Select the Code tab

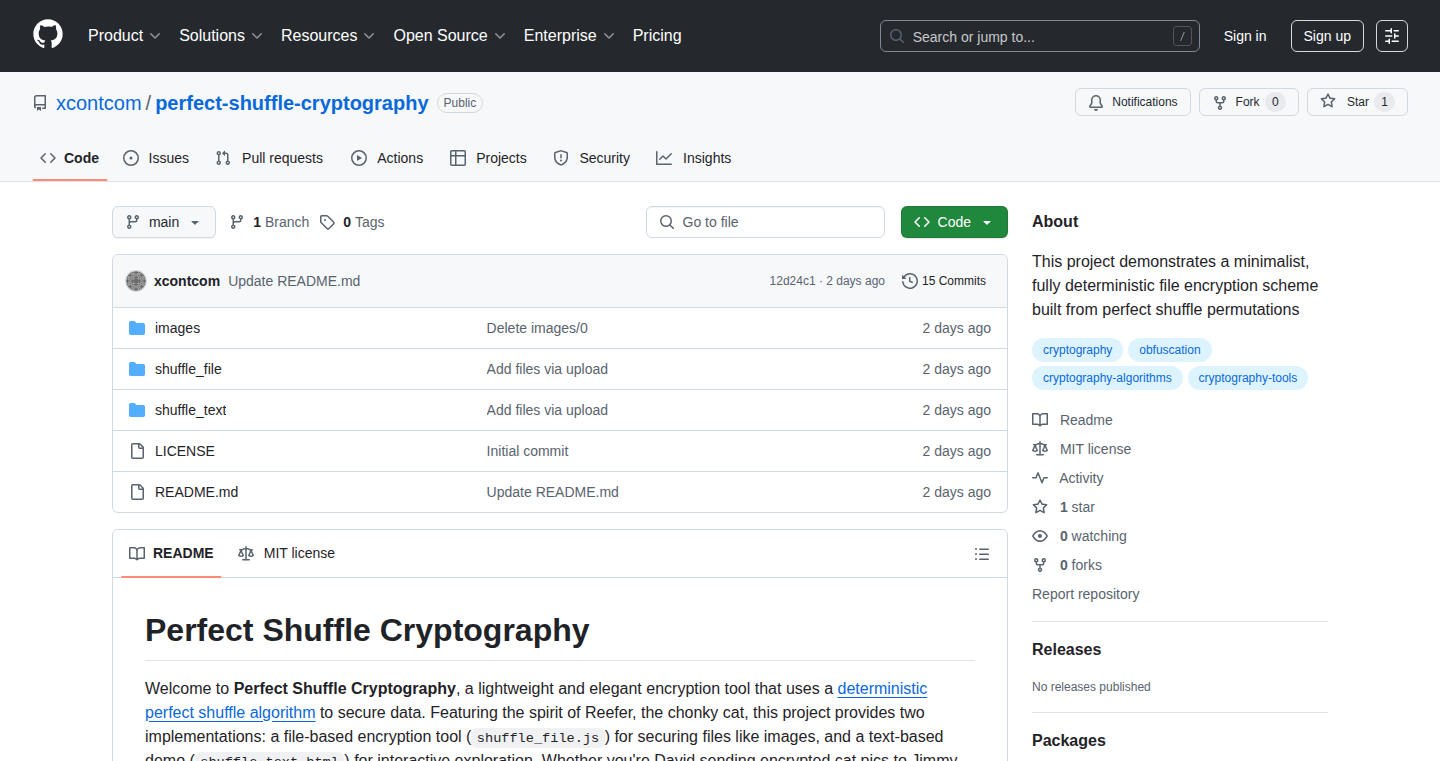70,158
